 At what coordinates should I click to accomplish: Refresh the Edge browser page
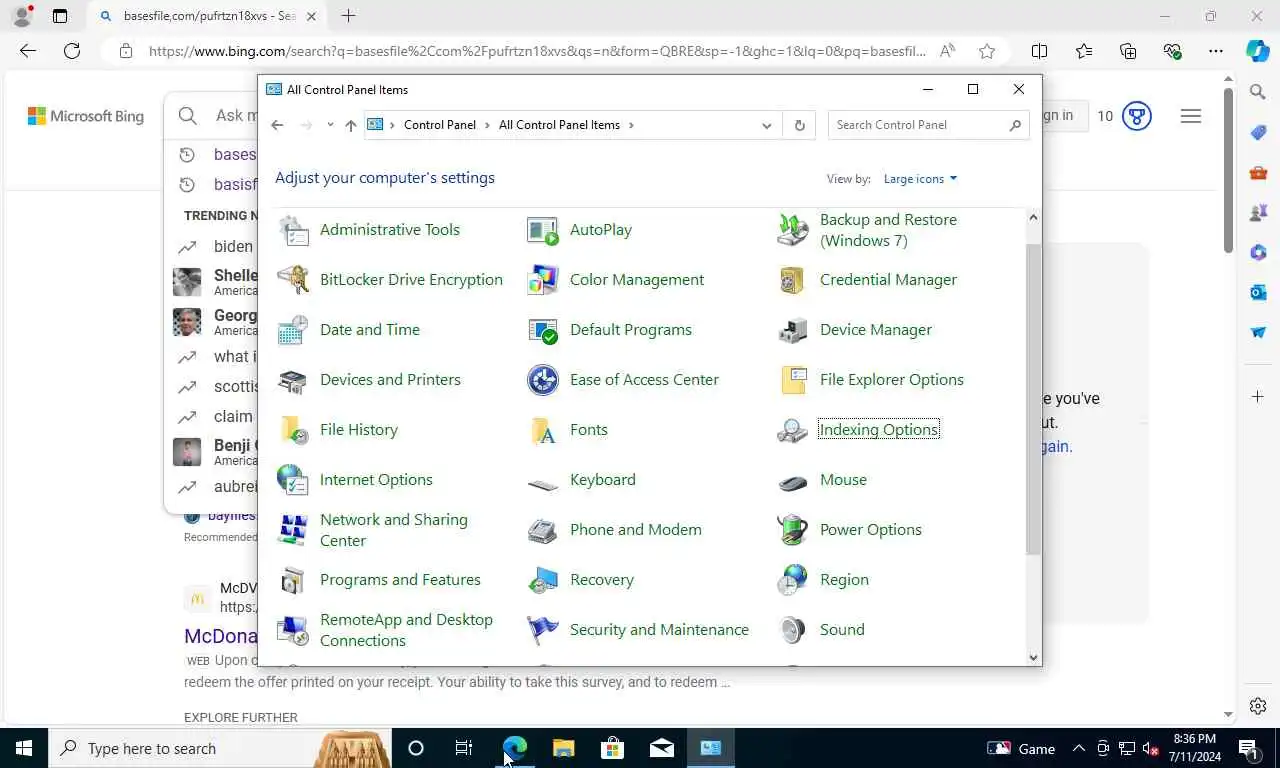click(72, 51)
